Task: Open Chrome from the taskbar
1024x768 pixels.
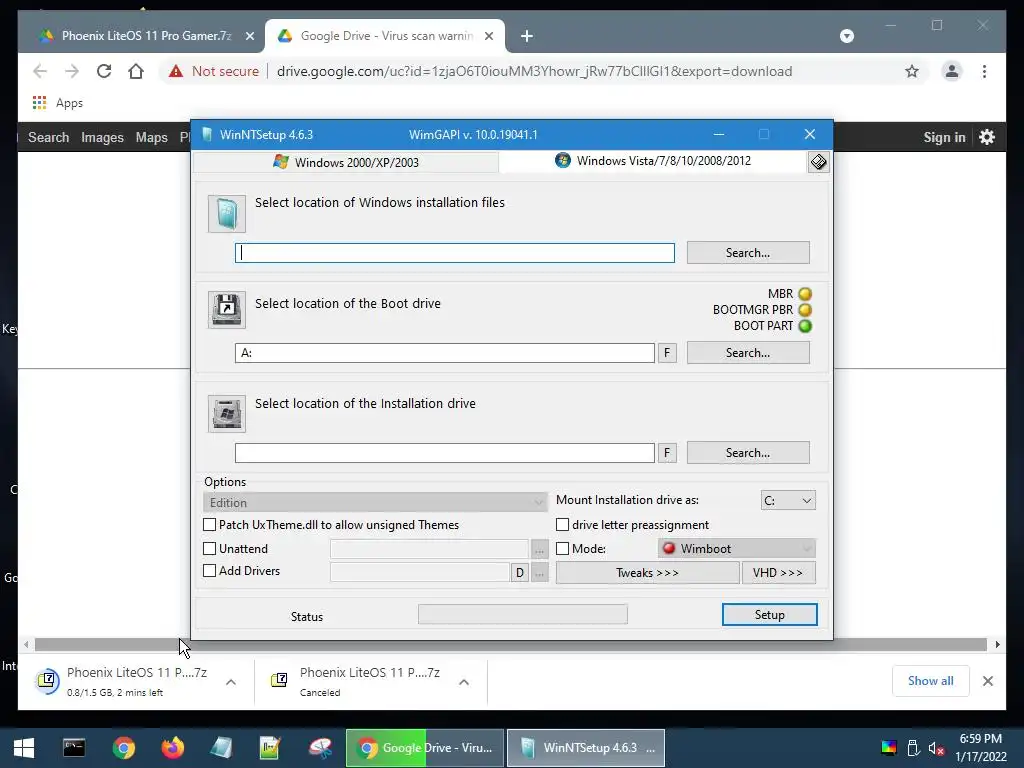Action: point(123,748)
